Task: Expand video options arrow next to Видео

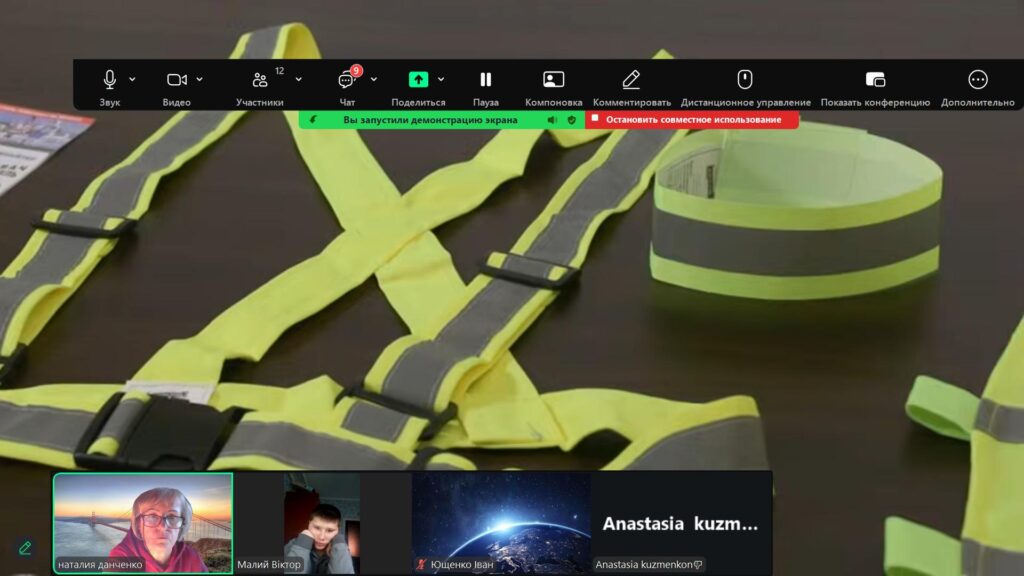Action: click(x=200, y=79)
